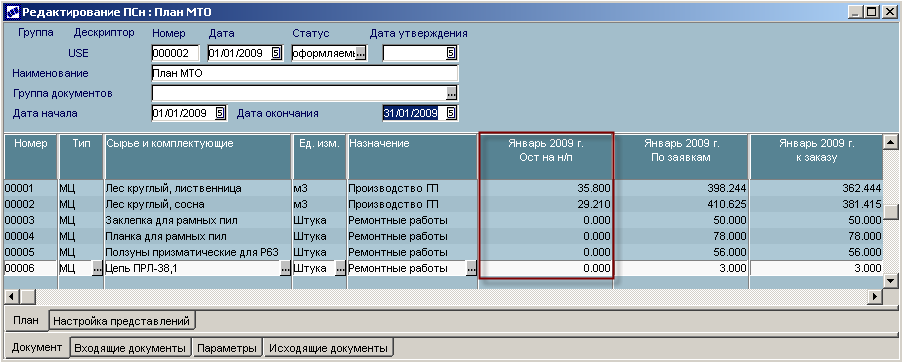
Task: Click the USE descriptor value
Action: tap(78, 54)
